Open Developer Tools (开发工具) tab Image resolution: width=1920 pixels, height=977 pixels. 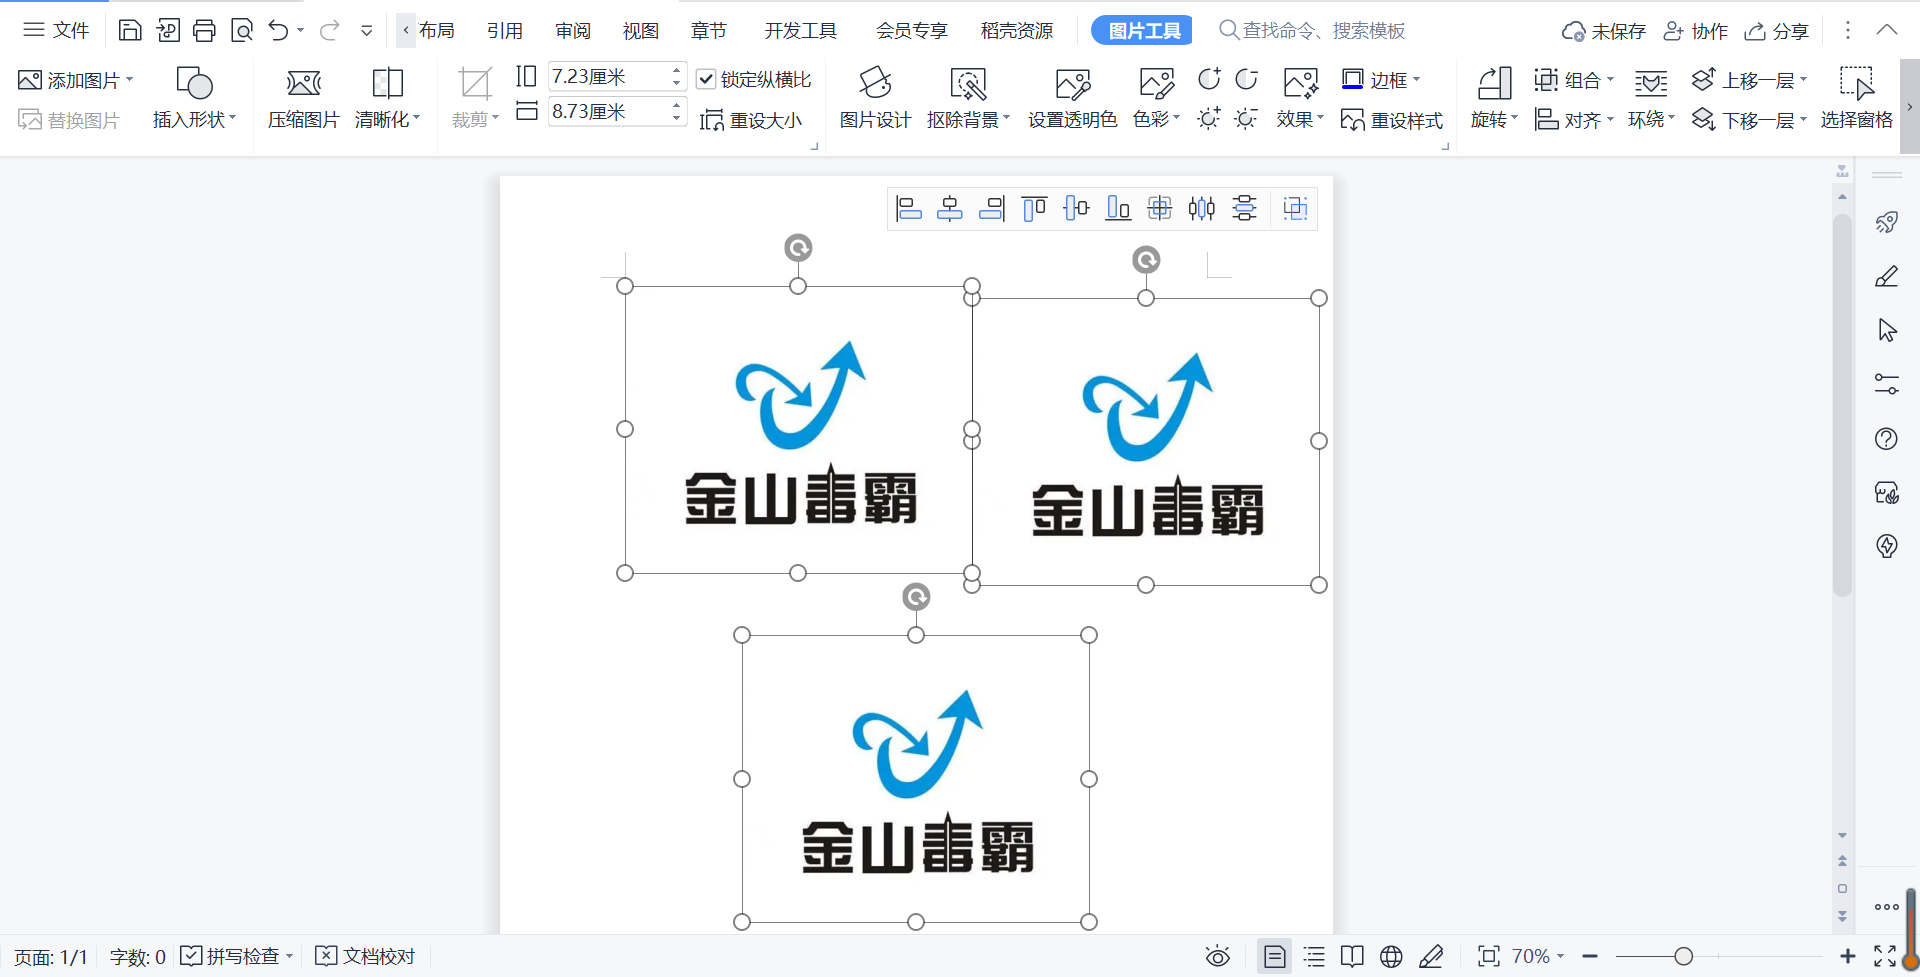pyautogui.click(x=800, y=31)
